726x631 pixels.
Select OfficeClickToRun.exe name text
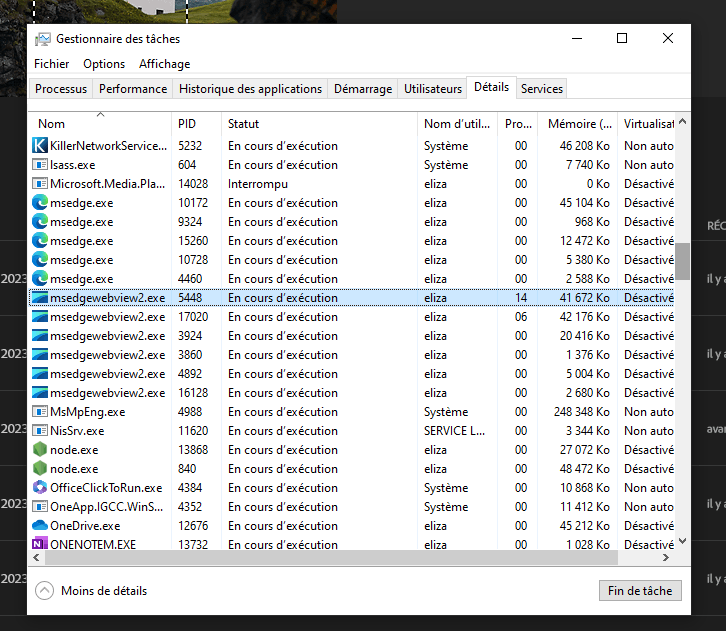pos(106,487)
